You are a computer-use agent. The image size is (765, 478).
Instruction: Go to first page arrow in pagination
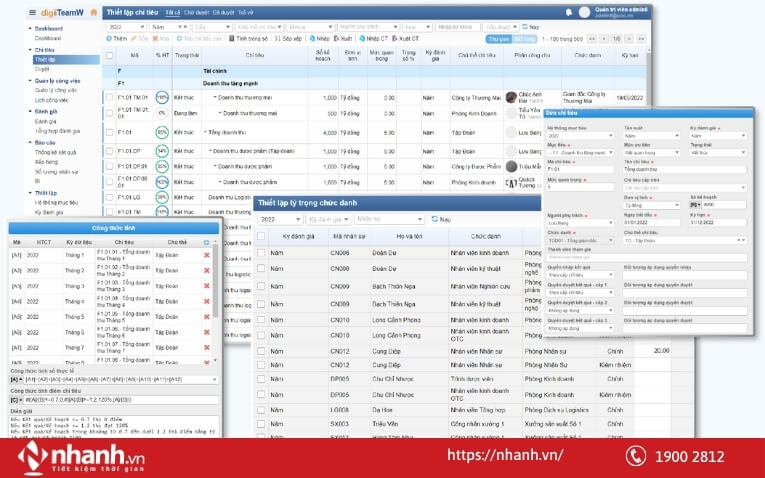click(592, 39)
